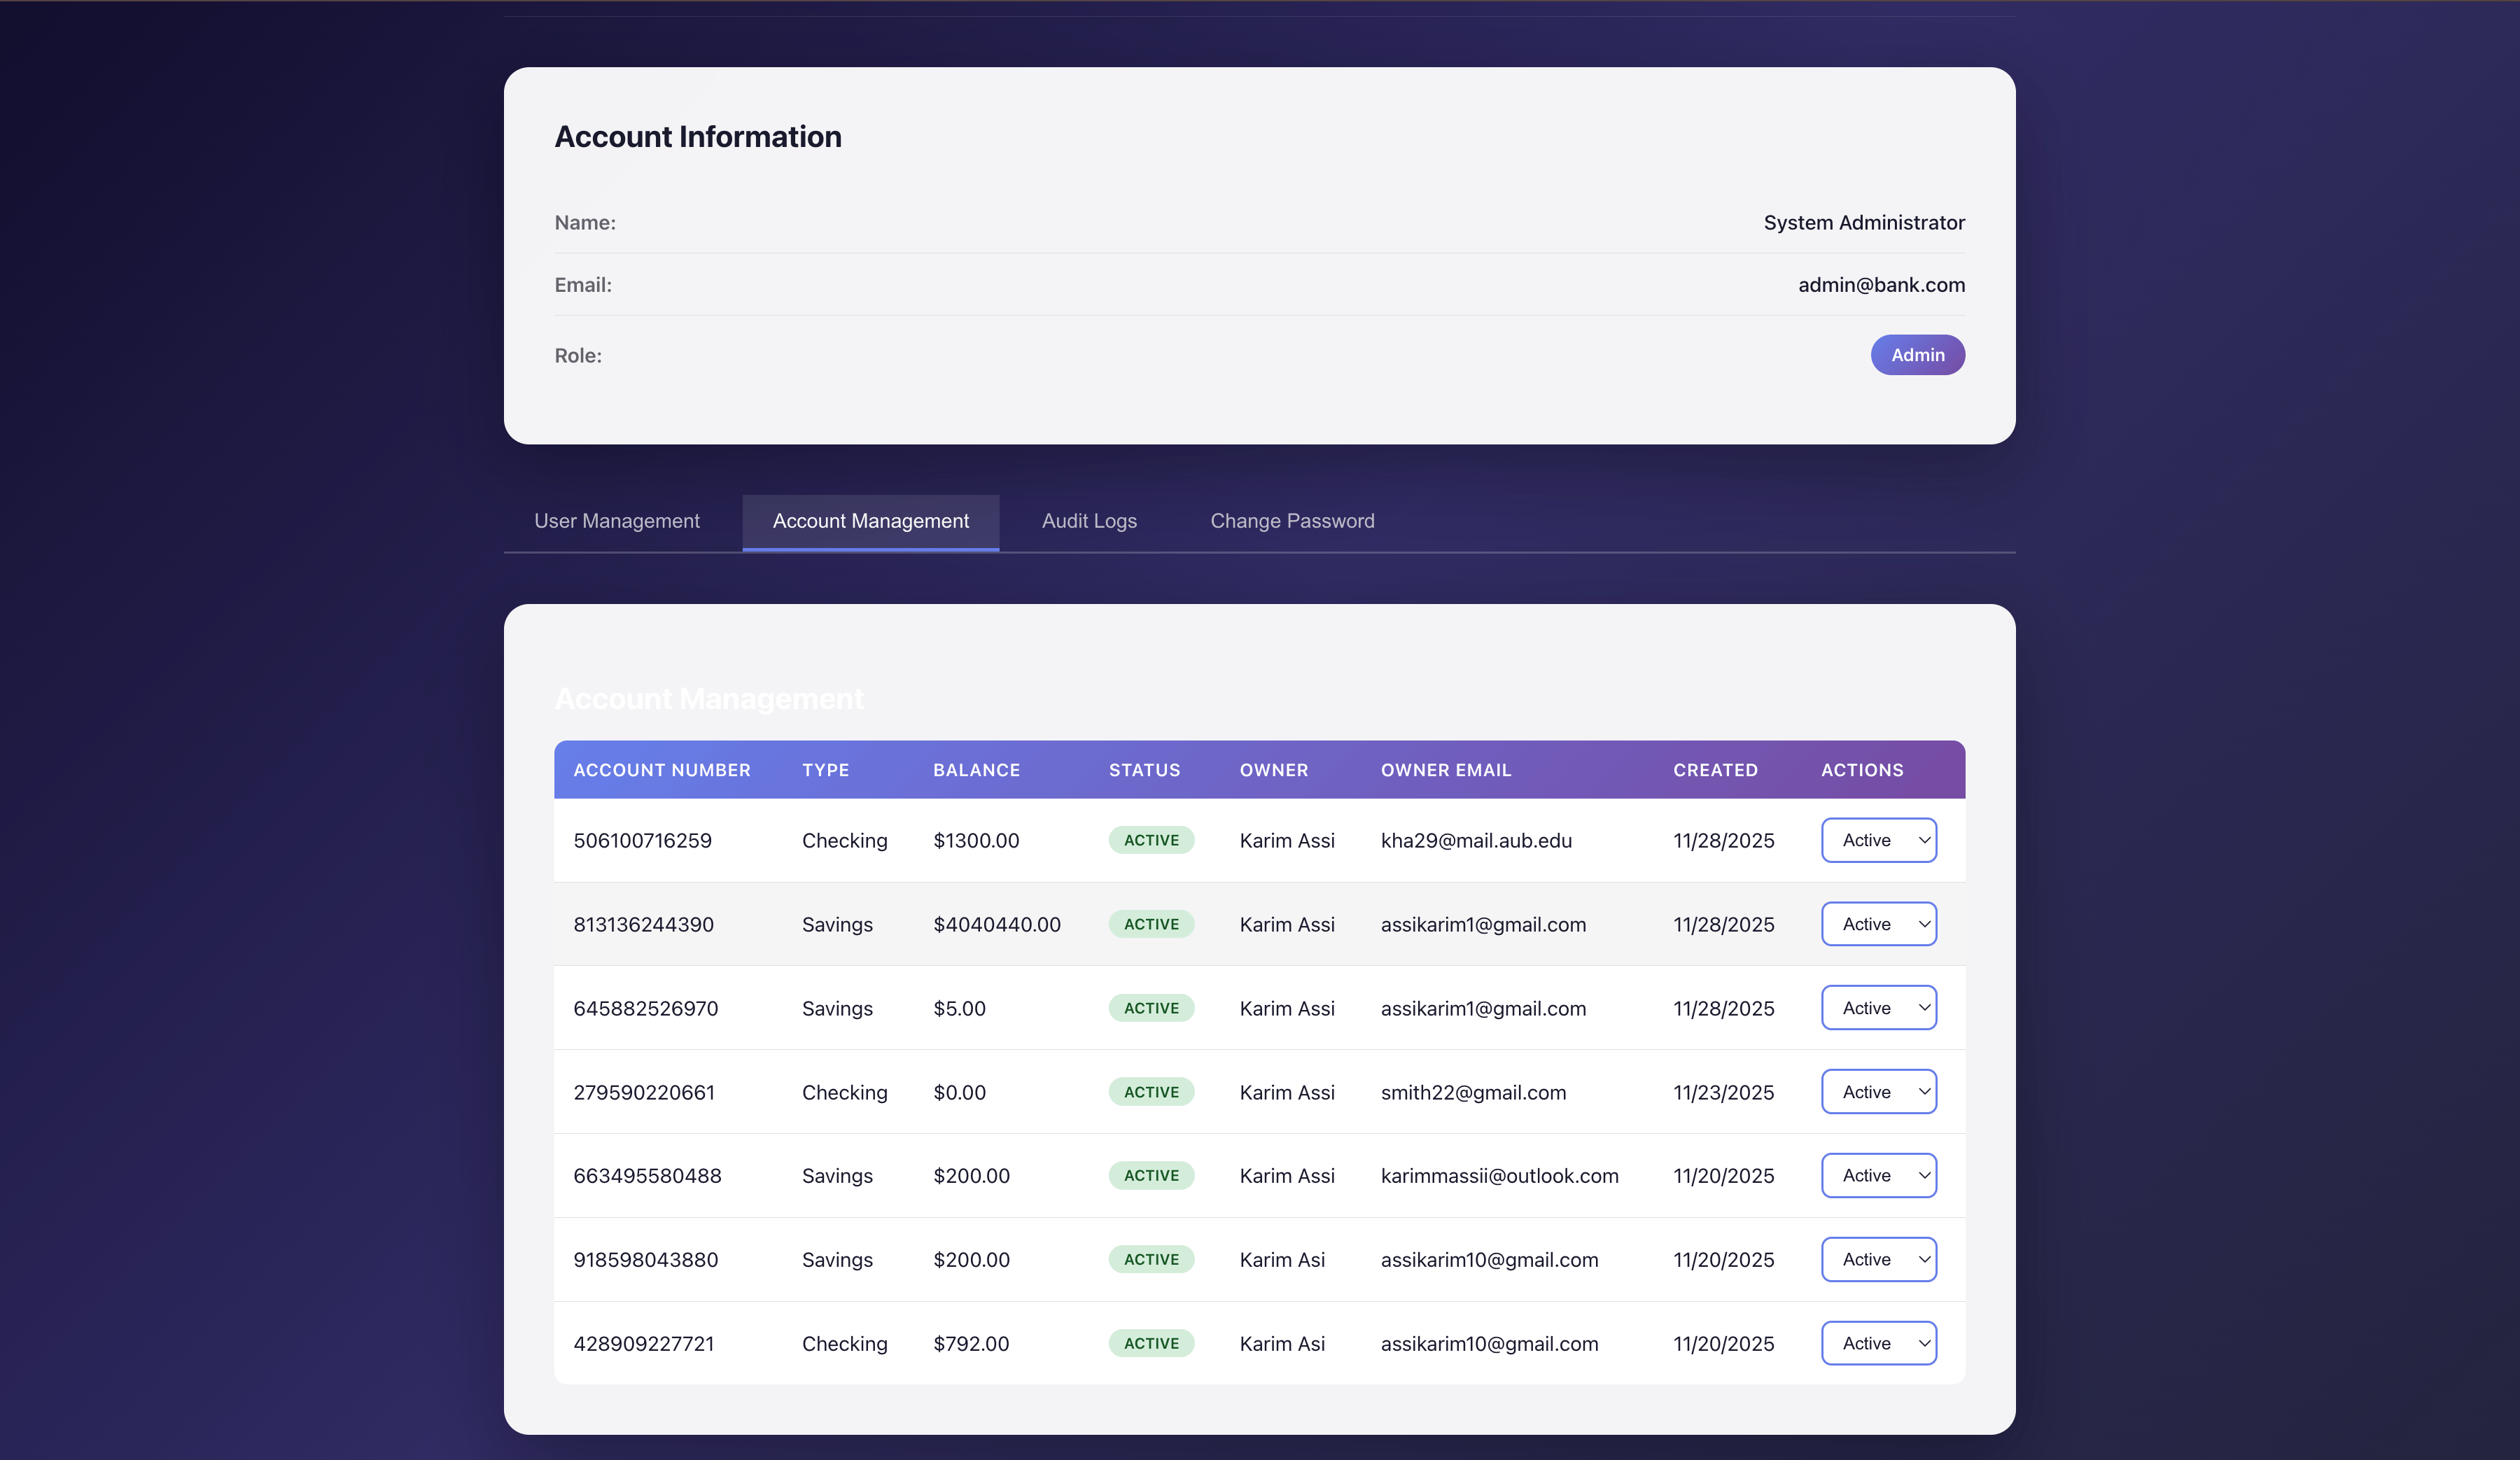This screenshot has width=2520, height=1460.
Task: Click the BALANCE column header
Action: (x=976, y=770)
